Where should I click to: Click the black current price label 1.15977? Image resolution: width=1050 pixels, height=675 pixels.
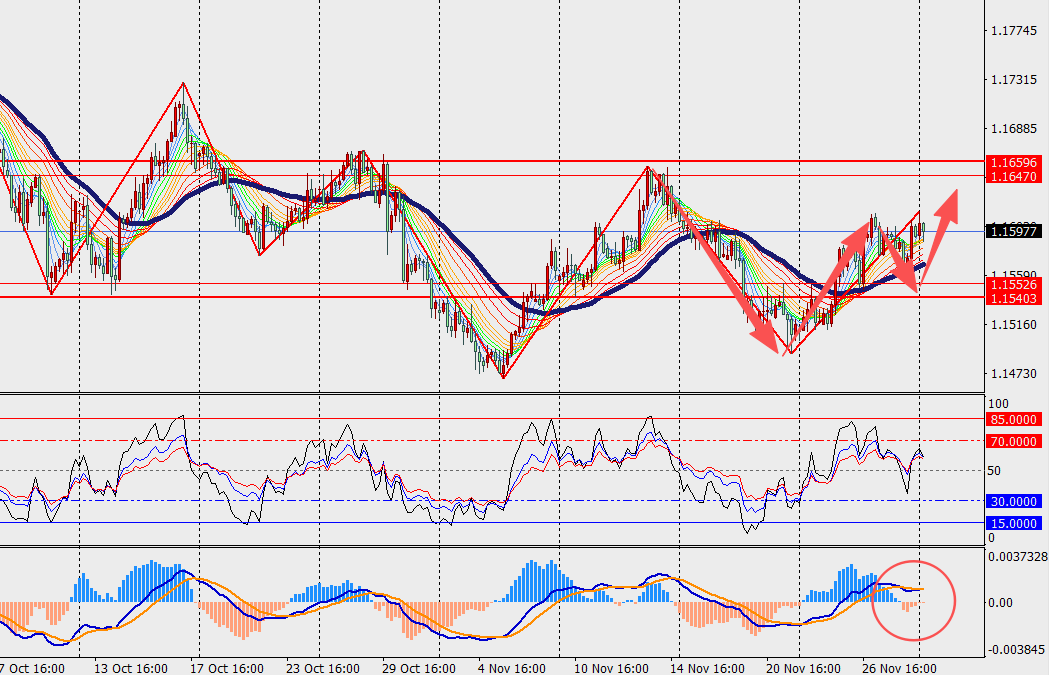coord(1013,232)
